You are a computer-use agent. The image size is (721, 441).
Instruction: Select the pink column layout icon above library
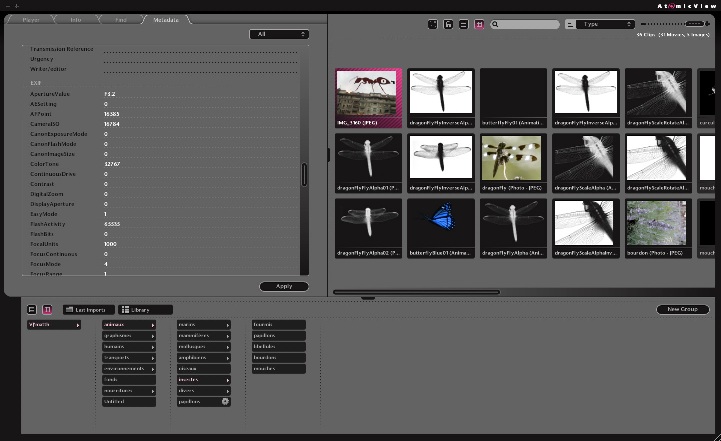coord(47,310)
